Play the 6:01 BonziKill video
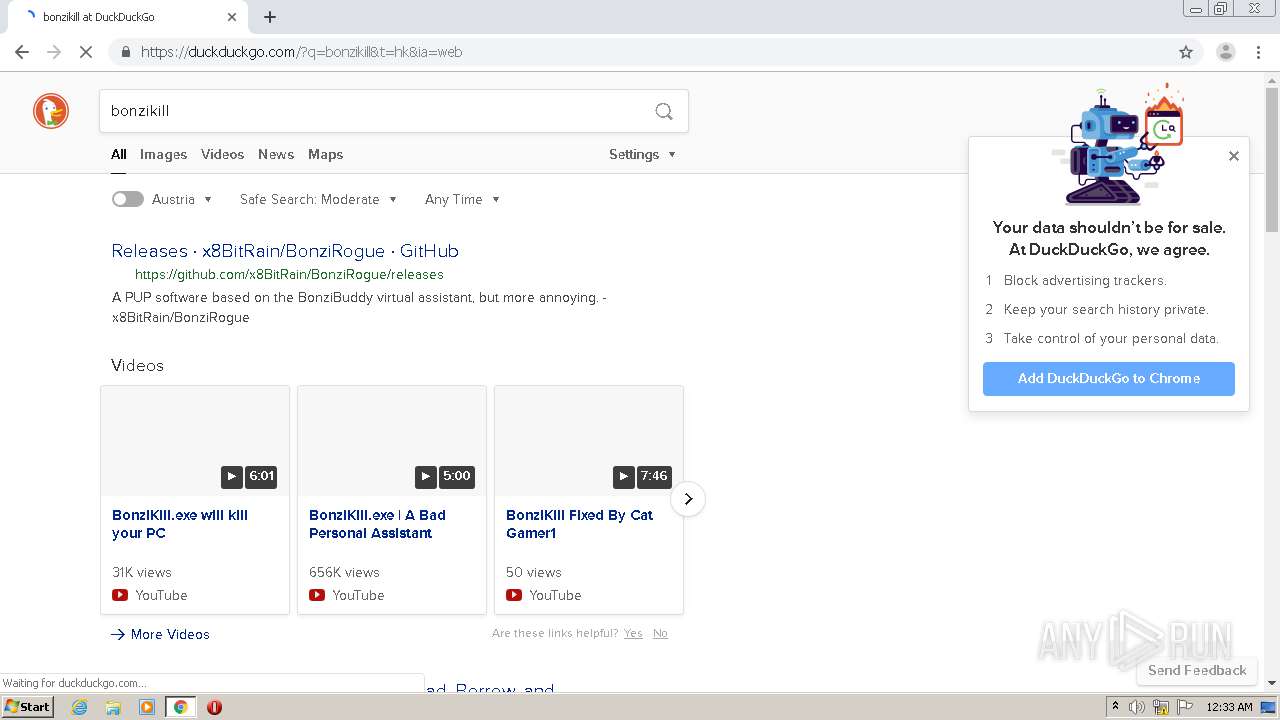The width and height of the screenshot is (1280, 720). [195, 441]
